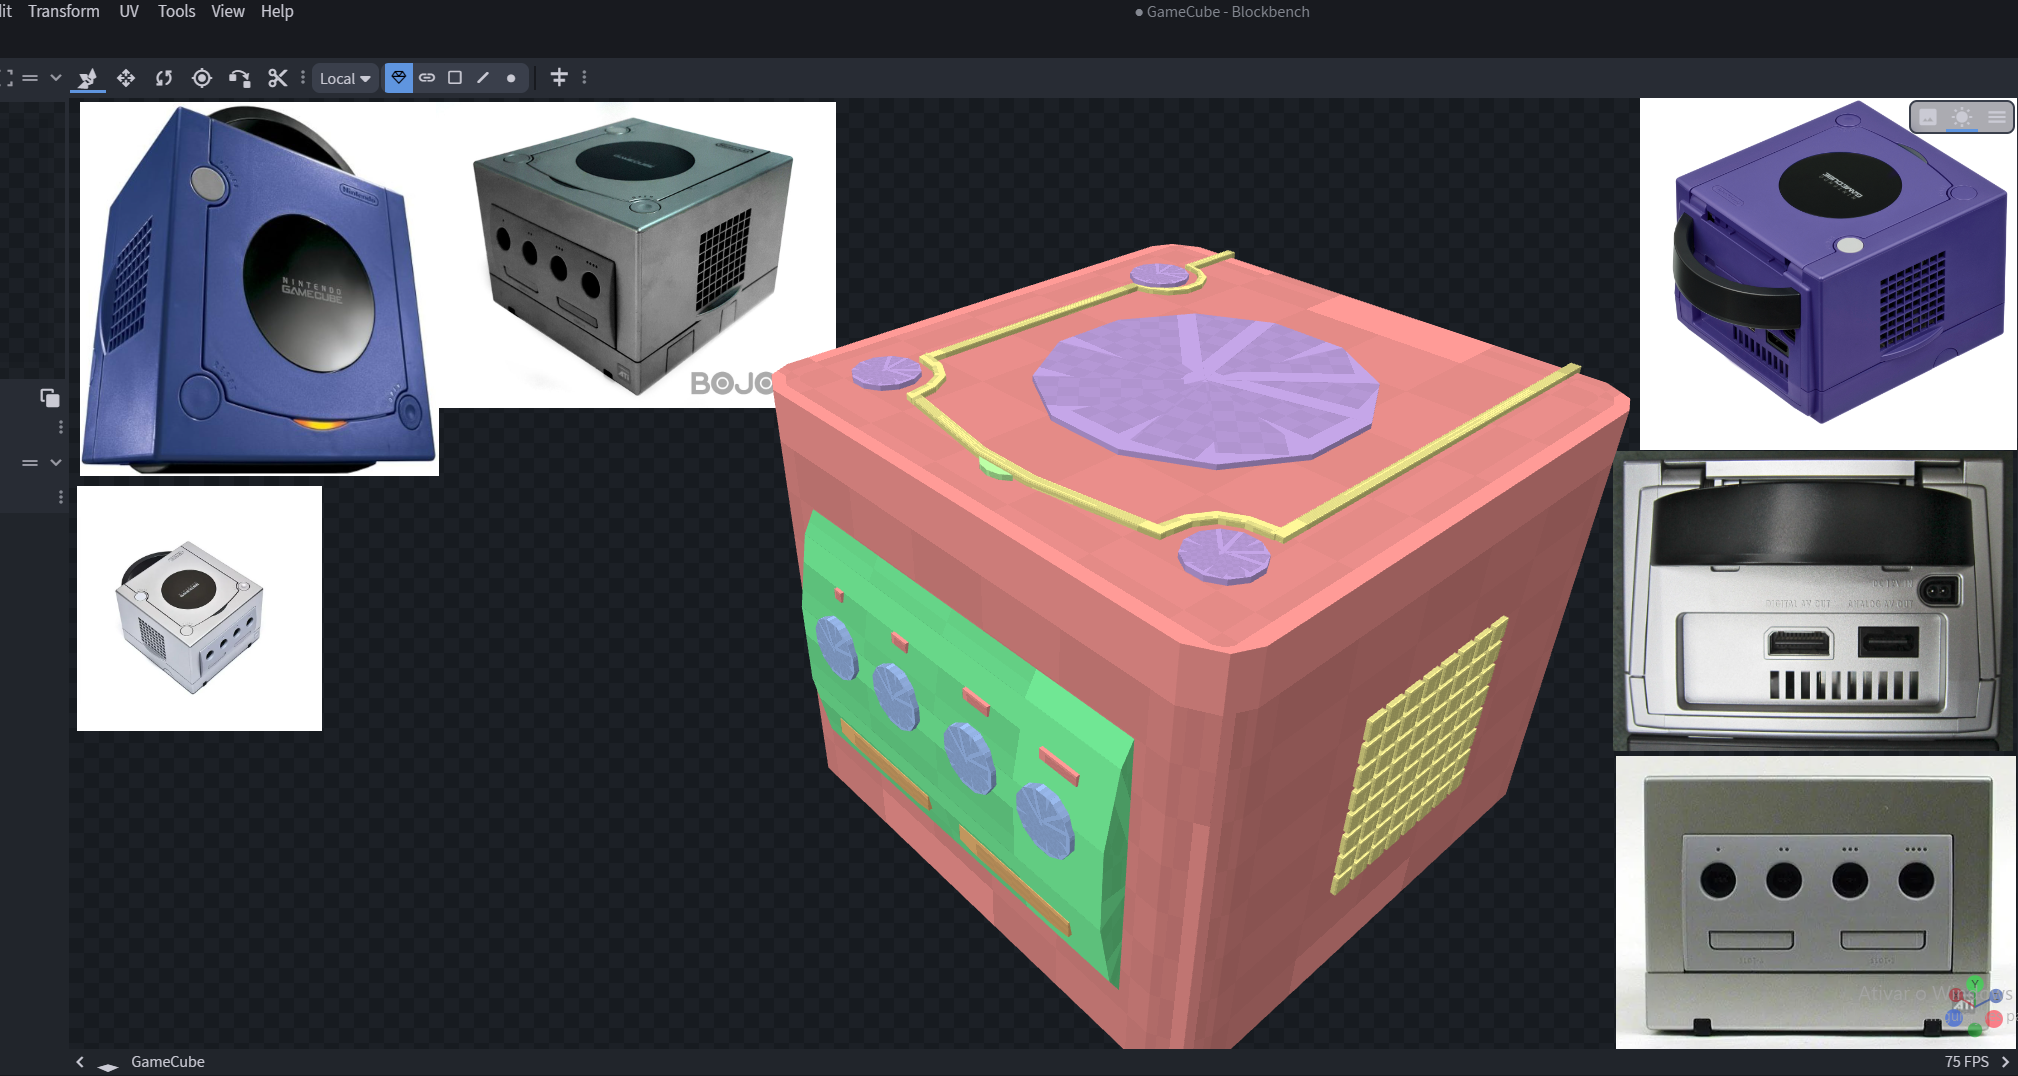Switch to edge selection mode (line icon)

pos(483,77)
